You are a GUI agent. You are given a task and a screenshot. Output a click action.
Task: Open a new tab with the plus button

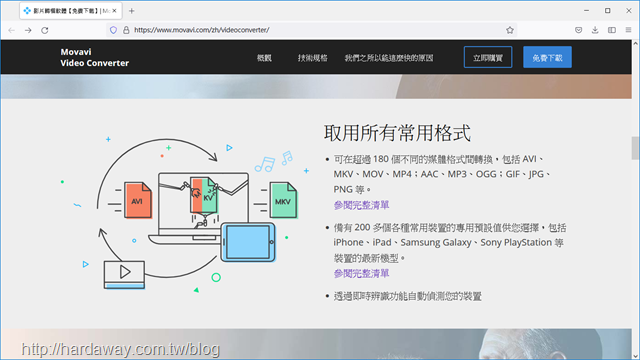click(131, 11)
